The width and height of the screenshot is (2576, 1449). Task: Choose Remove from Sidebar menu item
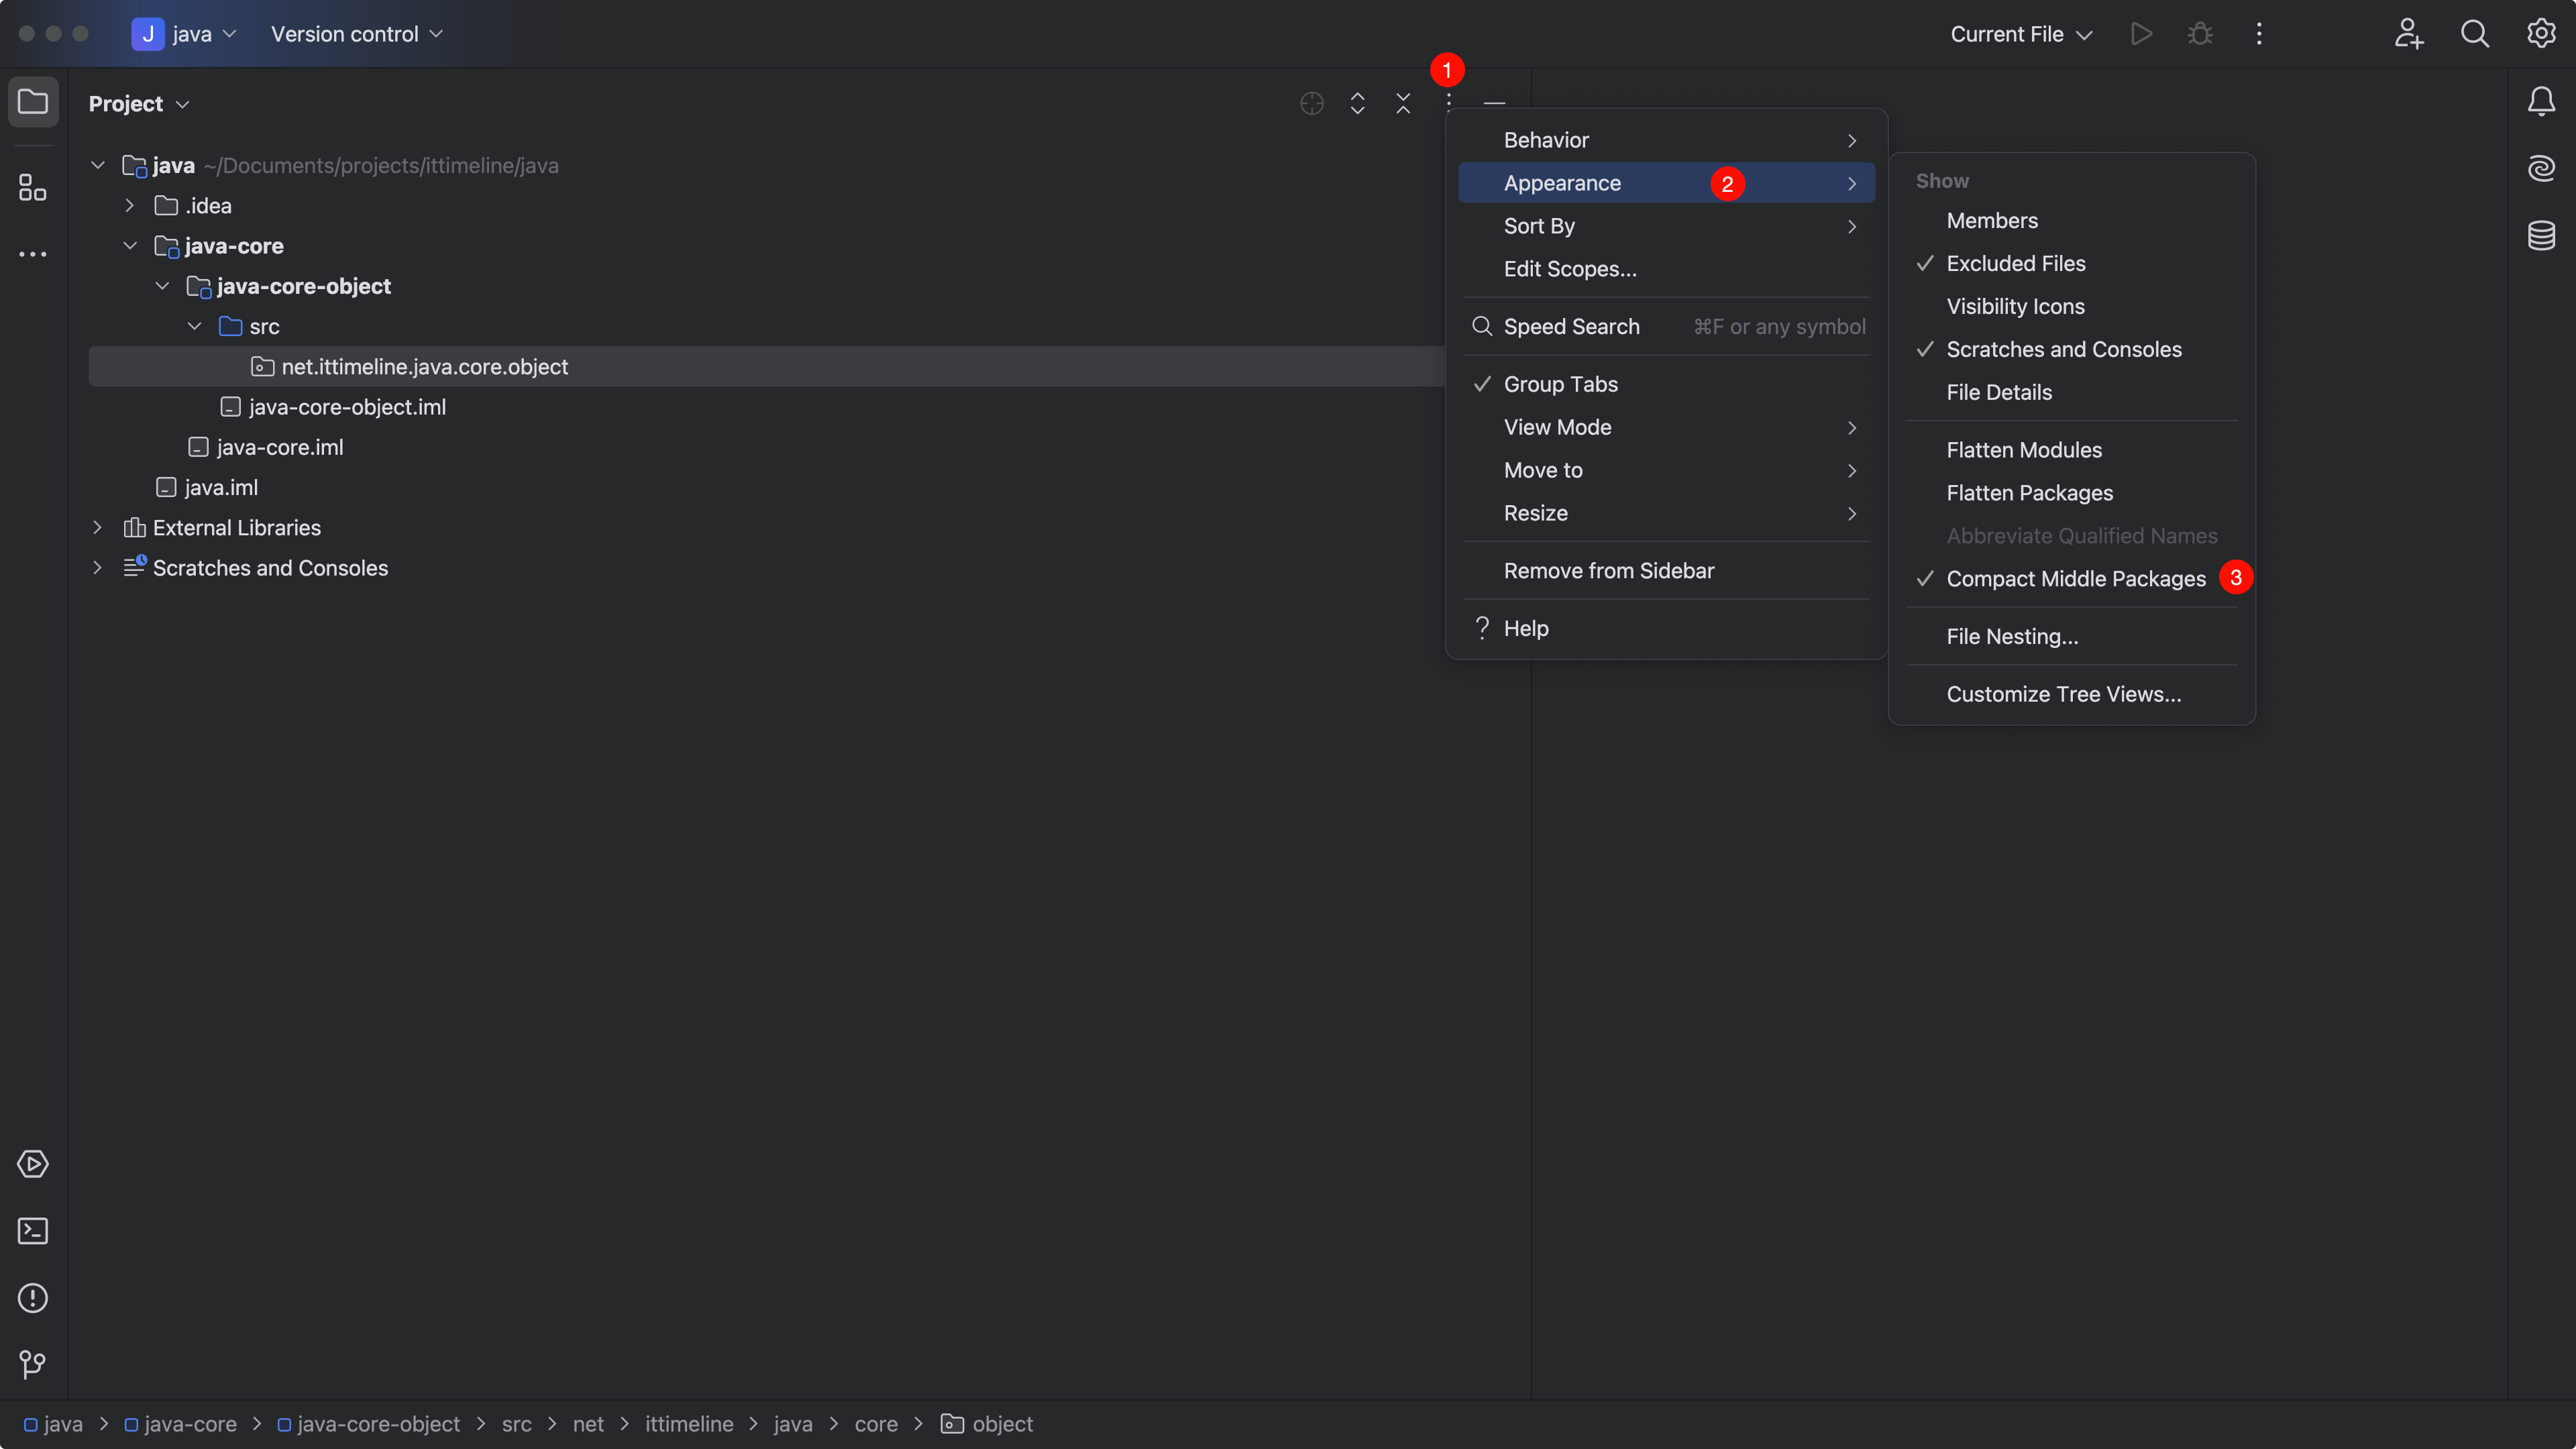[1608, 571]
